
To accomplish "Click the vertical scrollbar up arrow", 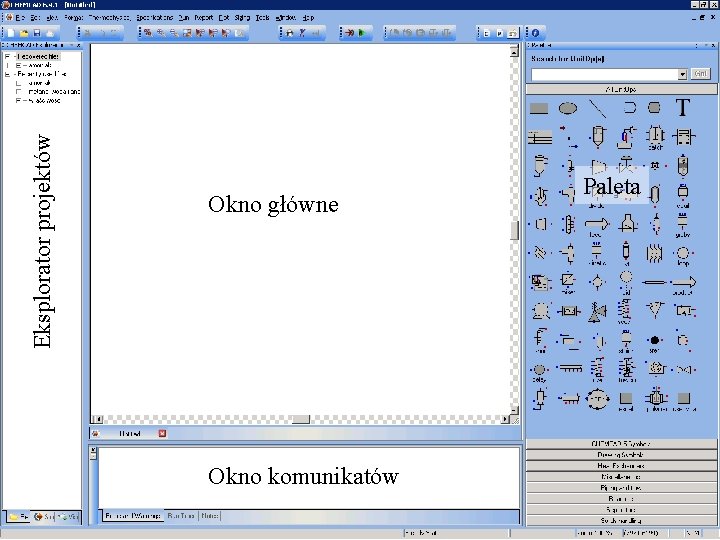I will (x=514, y=52).
